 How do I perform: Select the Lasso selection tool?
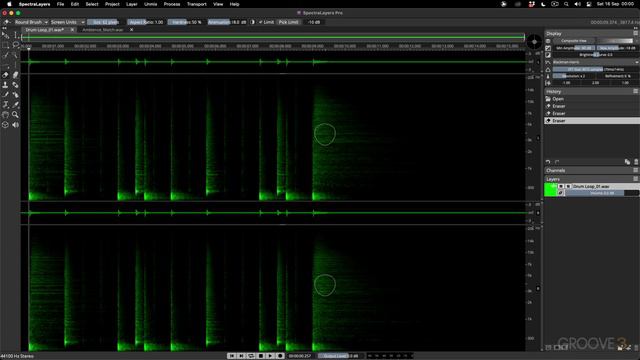(x=15, y=45)
